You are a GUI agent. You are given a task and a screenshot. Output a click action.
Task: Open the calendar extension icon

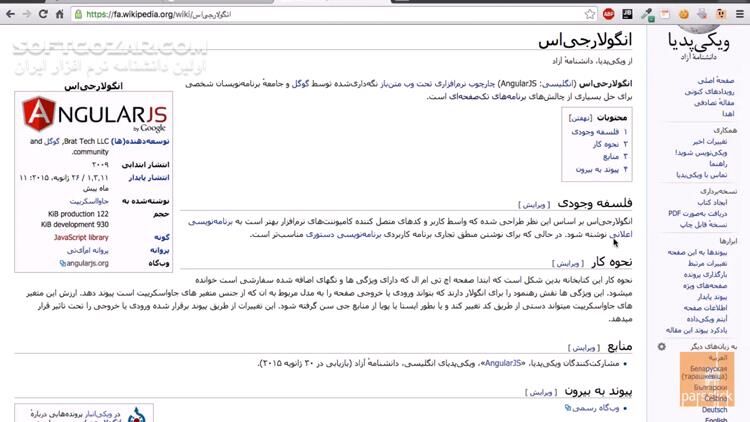pyautogui.click(x=665, y=14)
